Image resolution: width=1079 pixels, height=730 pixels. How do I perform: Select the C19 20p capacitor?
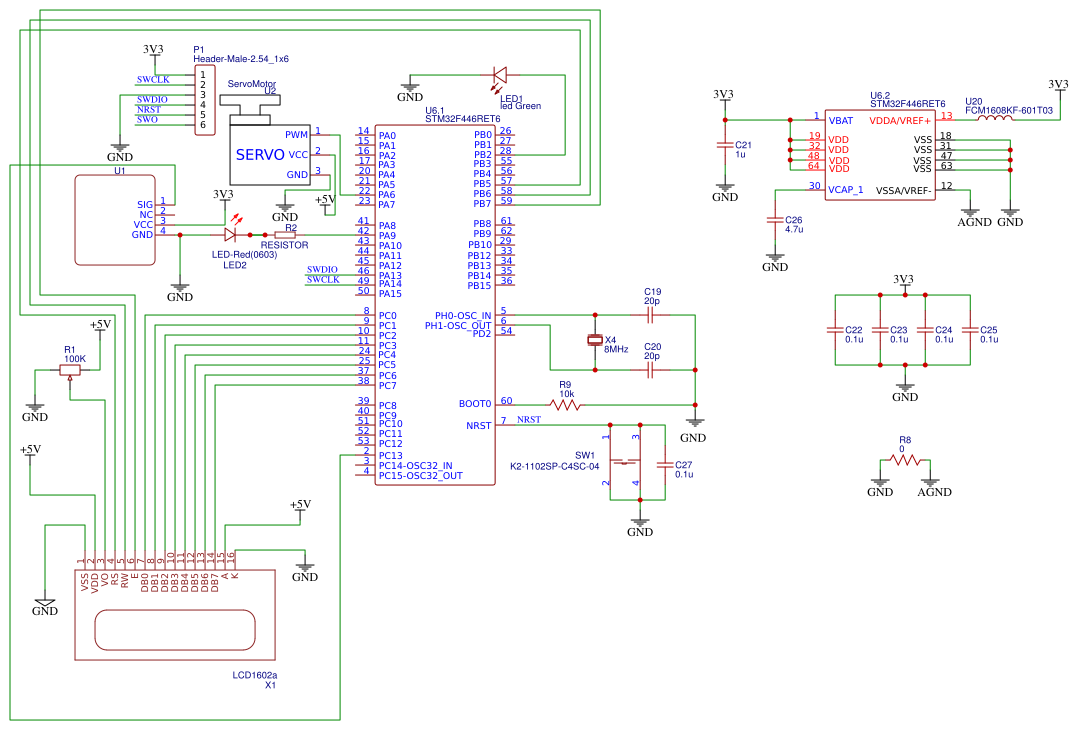tap(652, 314)
